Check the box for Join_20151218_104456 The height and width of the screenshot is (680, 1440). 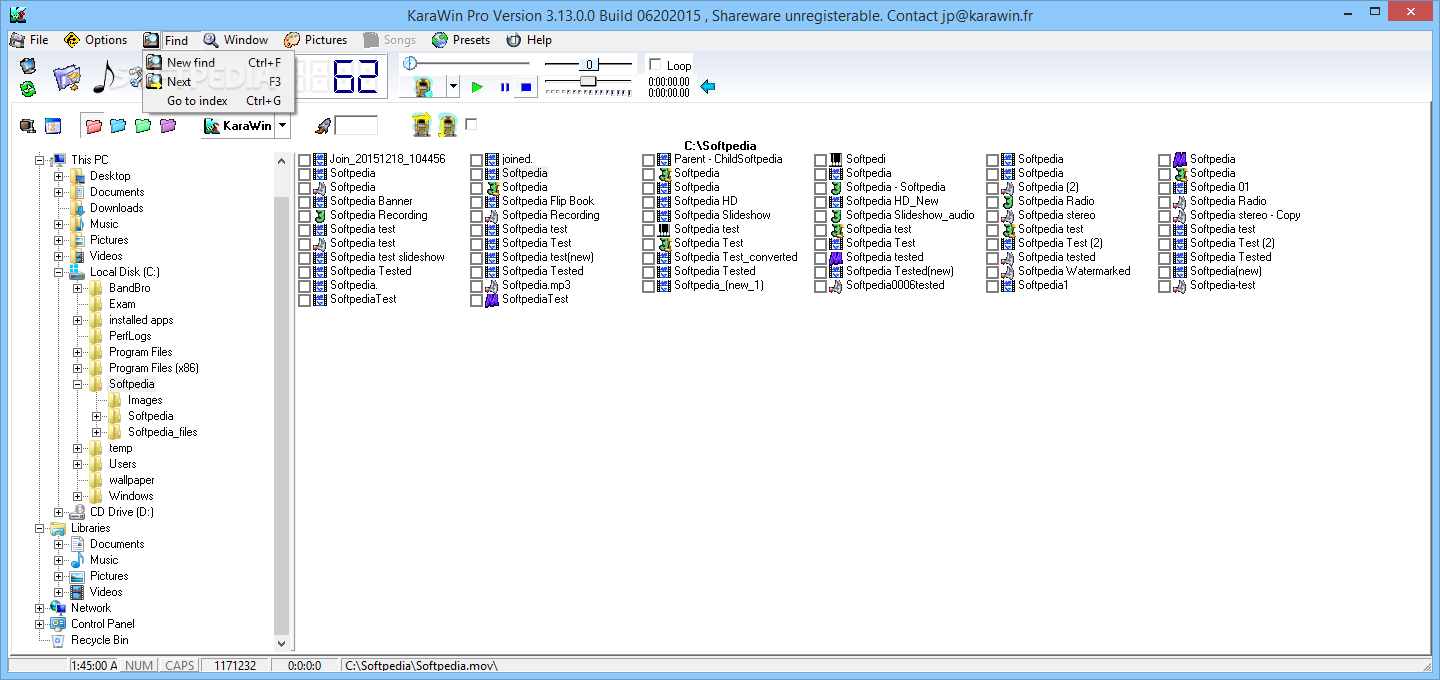(304, 160)
